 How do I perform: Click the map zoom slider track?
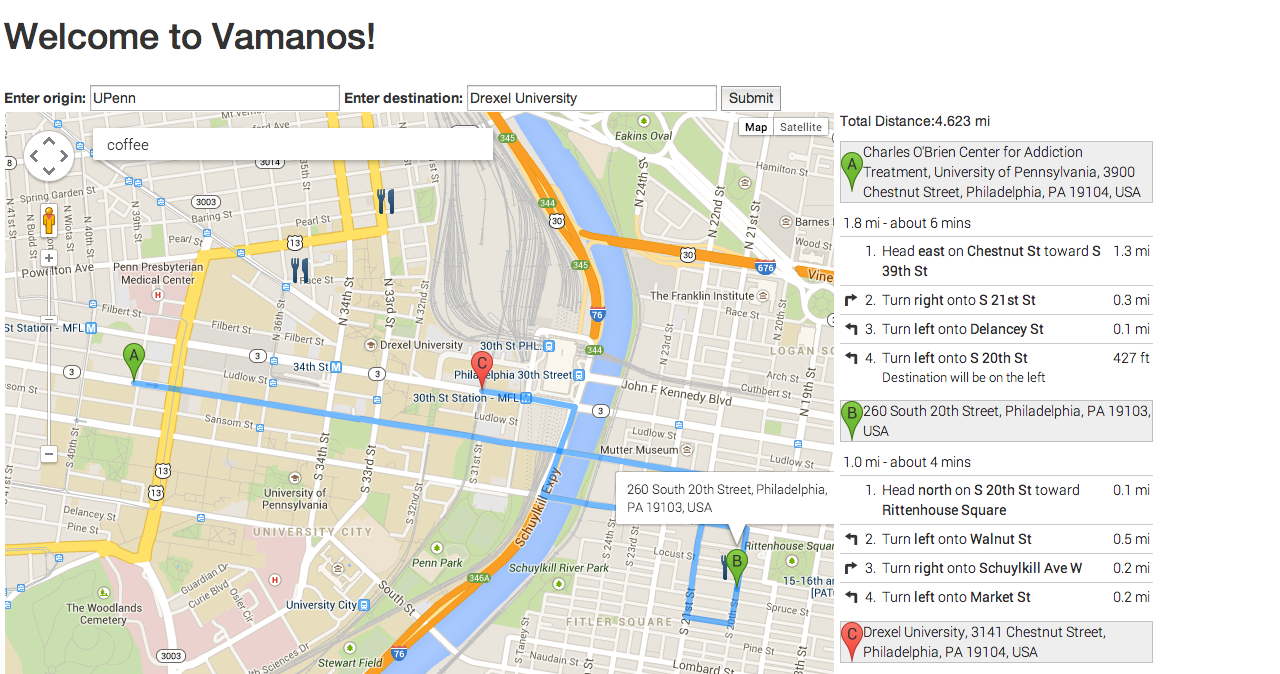(48, 355)
